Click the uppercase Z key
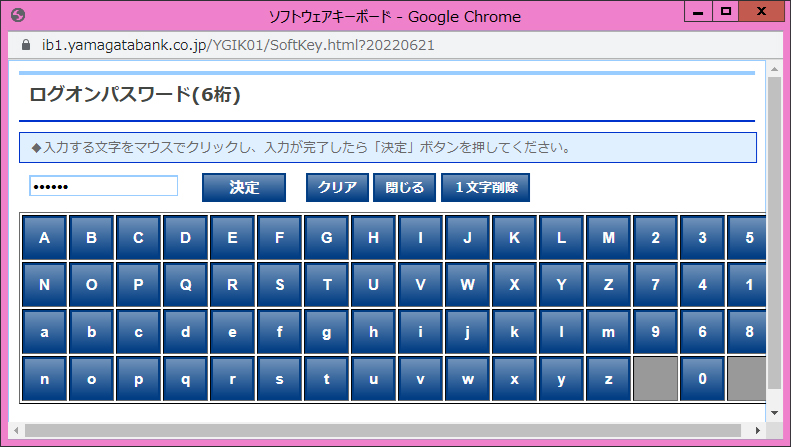Viewport: 791px width, 447px height. (608, 285)
